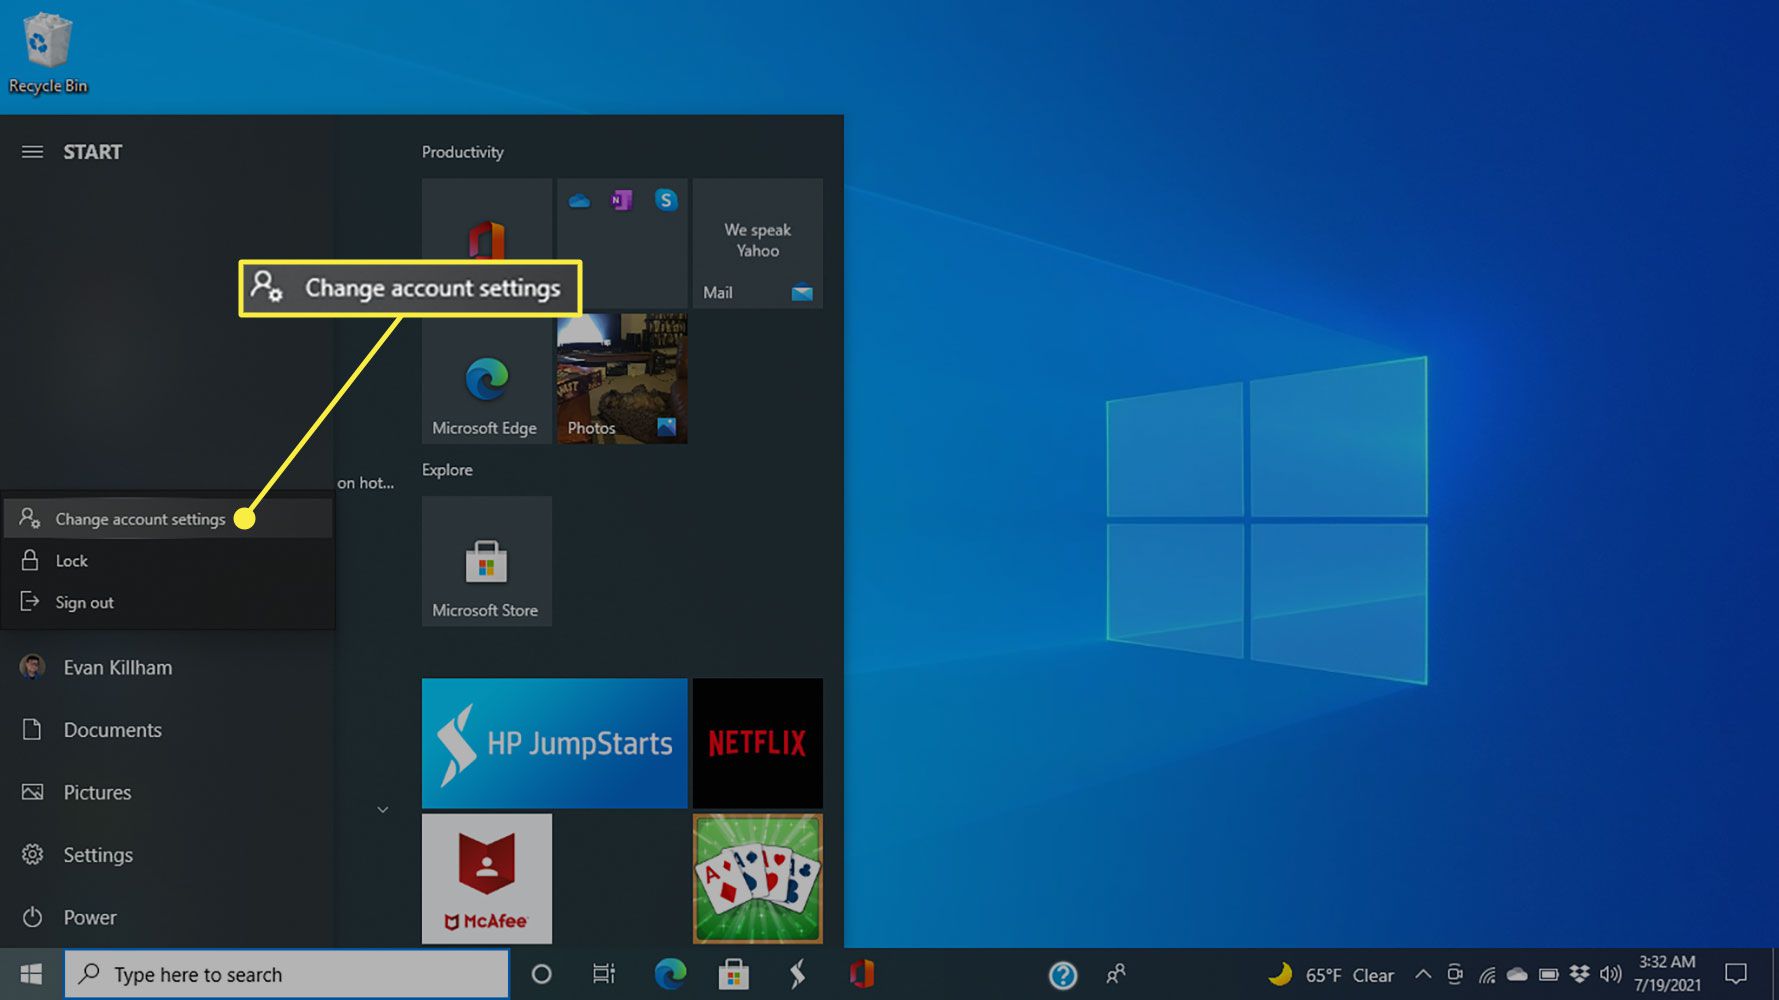Open the Get Help question-mark icon
This screenshot has height=1000, width=1779.
(1063, 975)
